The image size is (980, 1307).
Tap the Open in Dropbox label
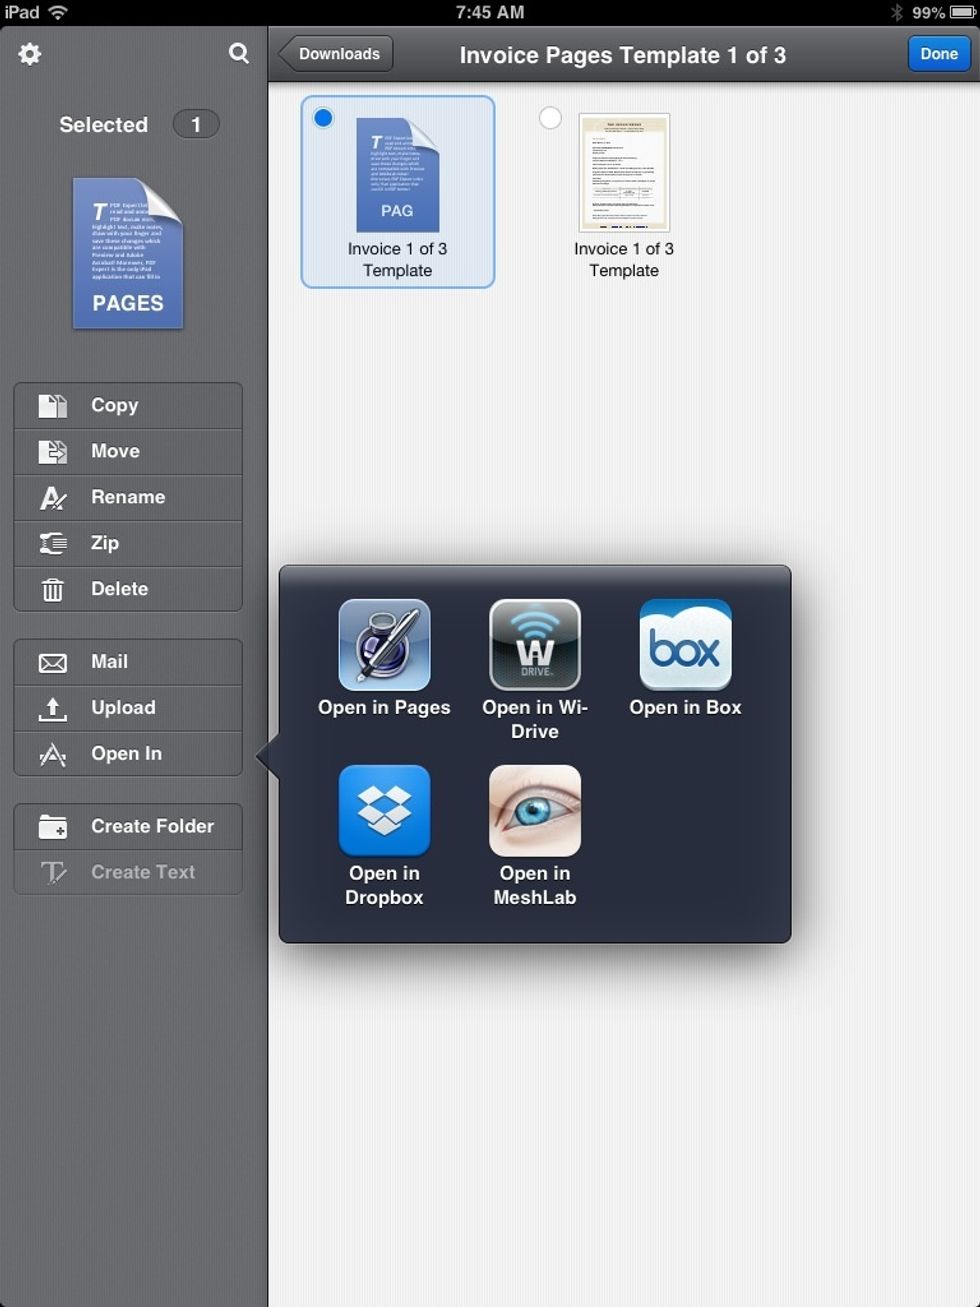pyautogui.click(x=384, y=886)
